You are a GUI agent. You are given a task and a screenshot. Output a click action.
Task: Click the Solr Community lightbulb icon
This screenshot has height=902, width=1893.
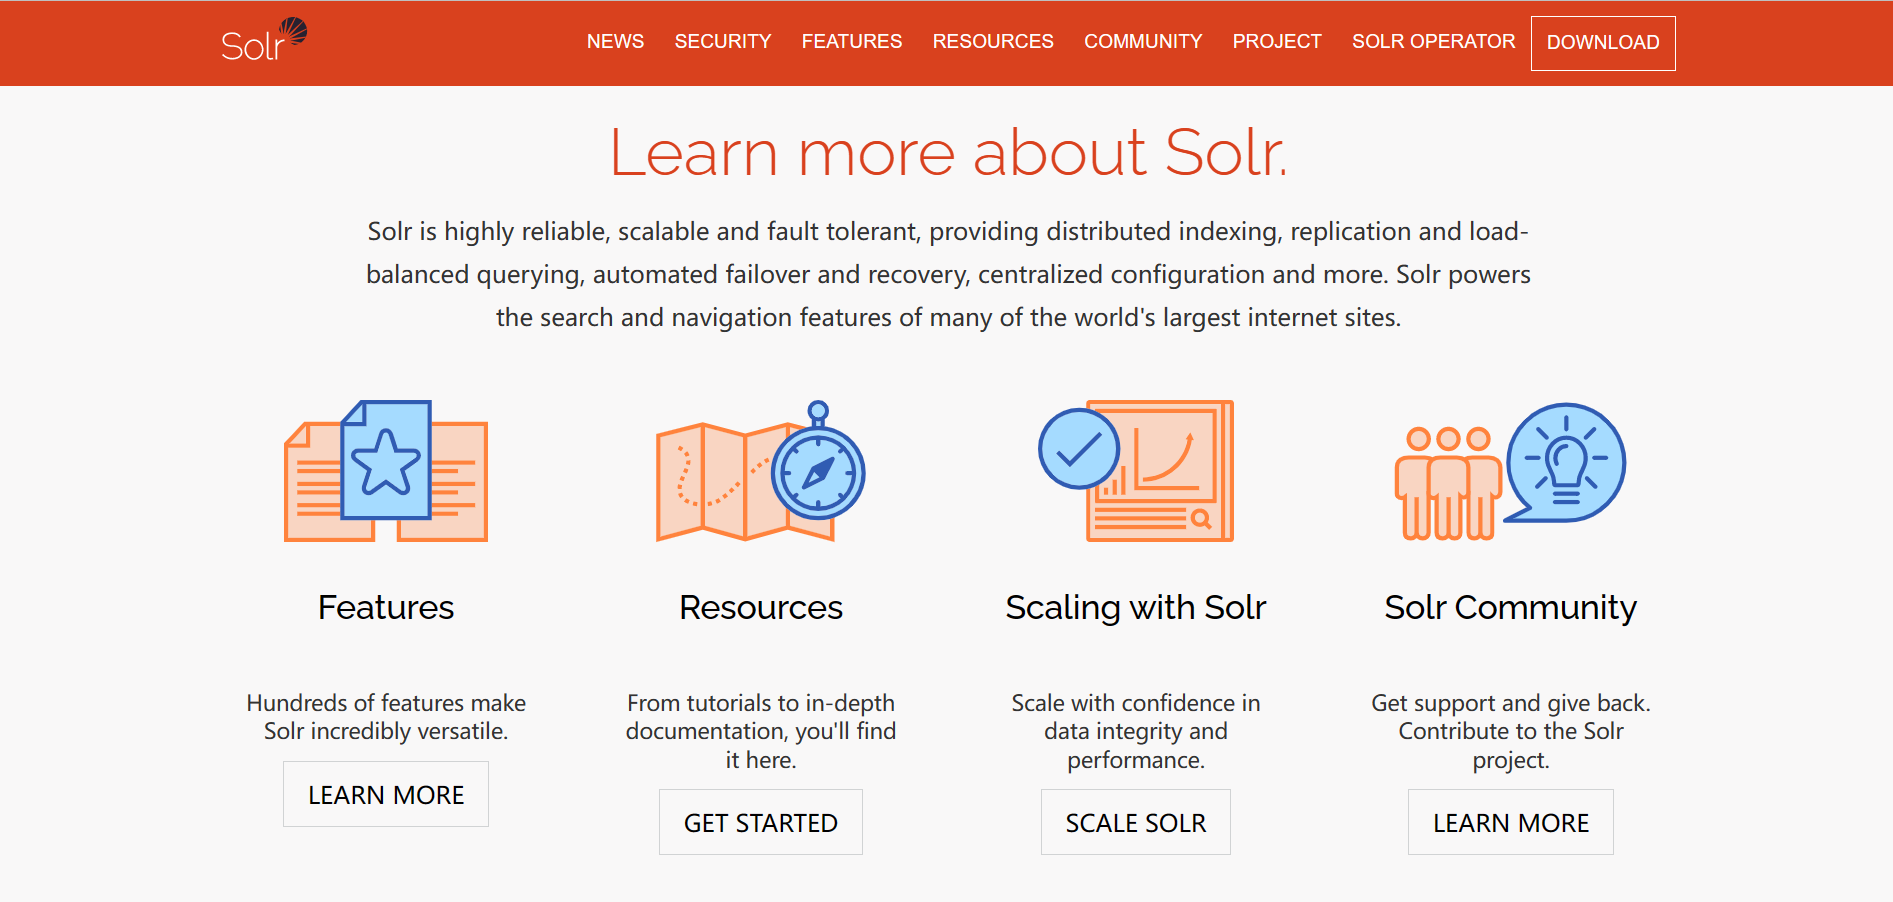pos(1510,470)
